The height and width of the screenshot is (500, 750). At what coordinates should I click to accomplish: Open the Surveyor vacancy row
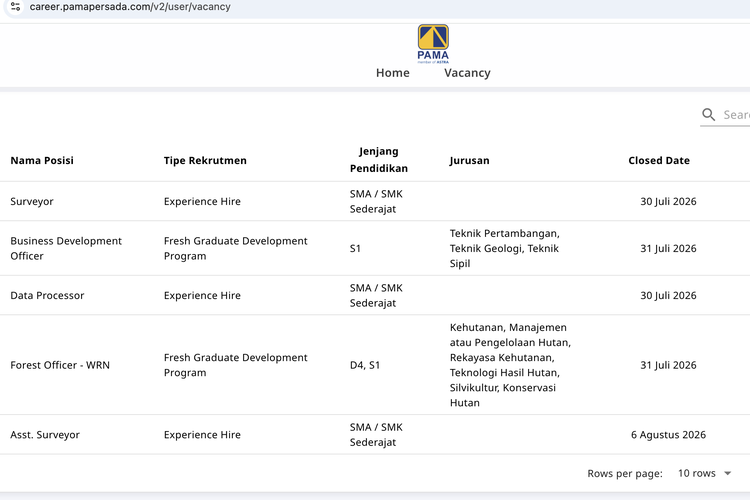pos(375,201)
